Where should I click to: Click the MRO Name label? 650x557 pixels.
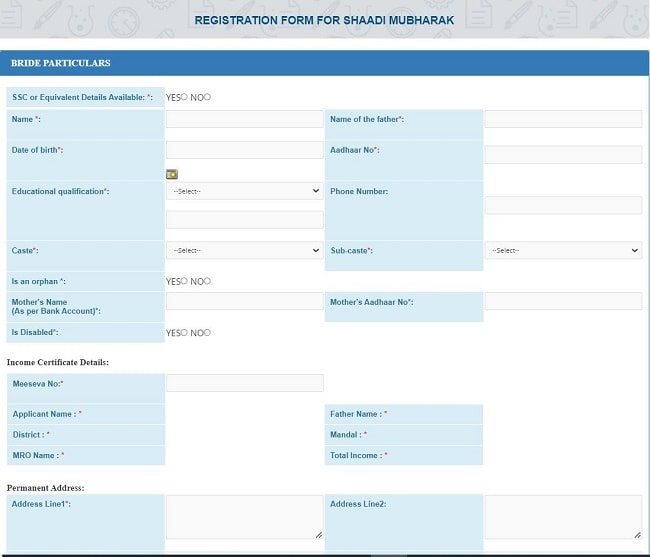tap(39, 455)
